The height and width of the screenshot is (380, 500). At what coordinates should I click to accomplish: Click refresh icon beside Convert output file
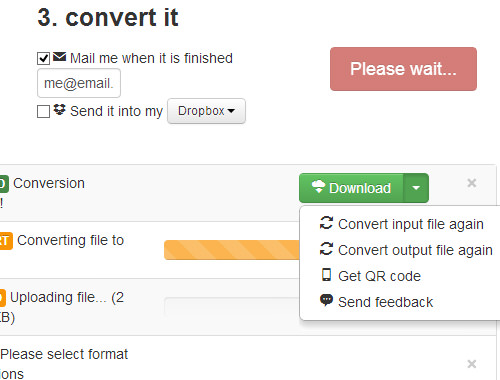point(326,249)
